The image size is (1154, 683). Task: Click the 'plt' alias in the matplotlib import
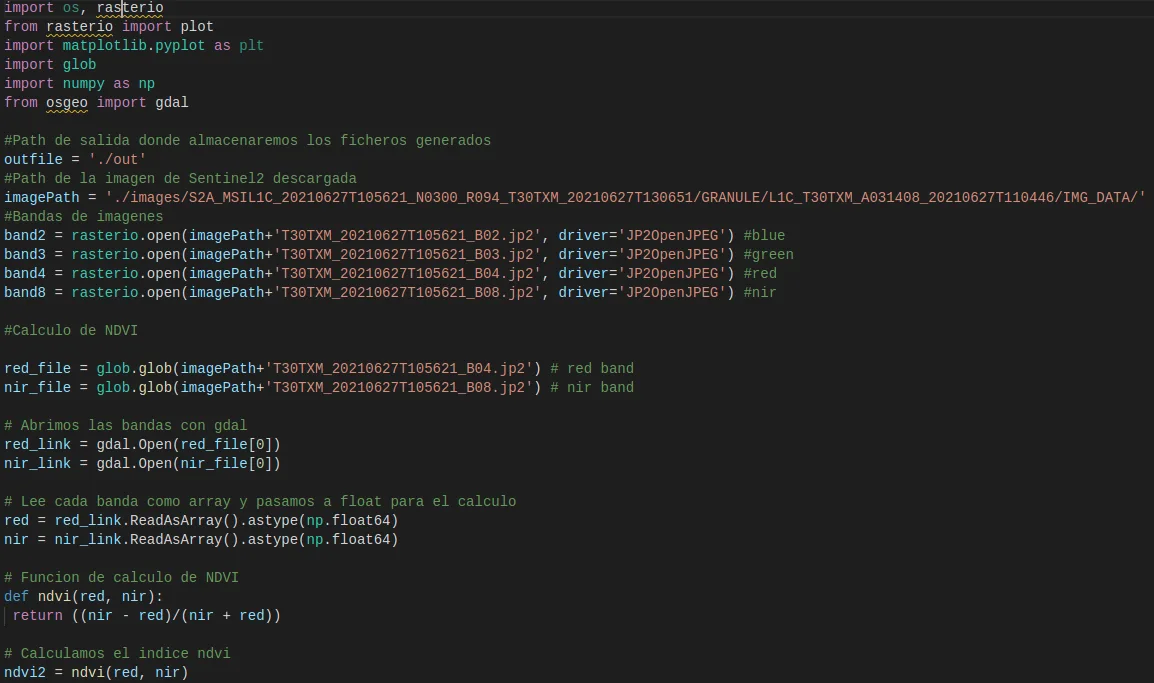(x=251, y=46)
